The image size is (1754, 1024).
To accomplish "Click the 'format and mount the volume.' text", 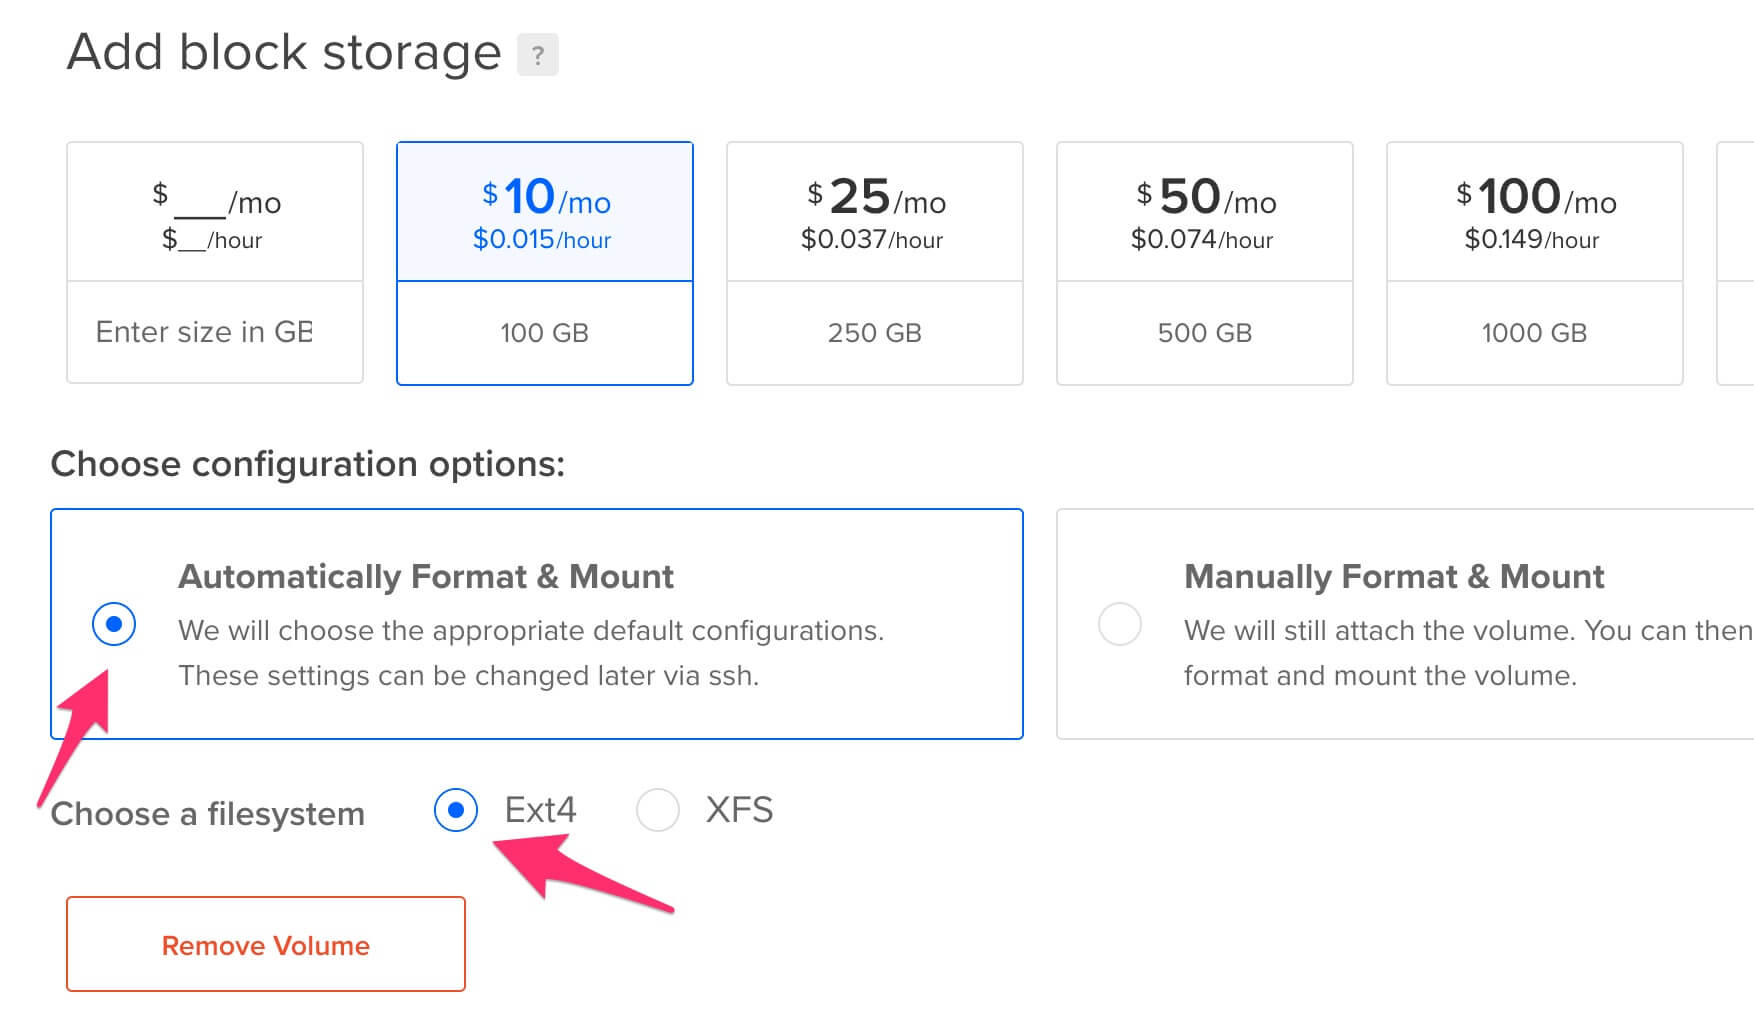I will click(1380, 676).
